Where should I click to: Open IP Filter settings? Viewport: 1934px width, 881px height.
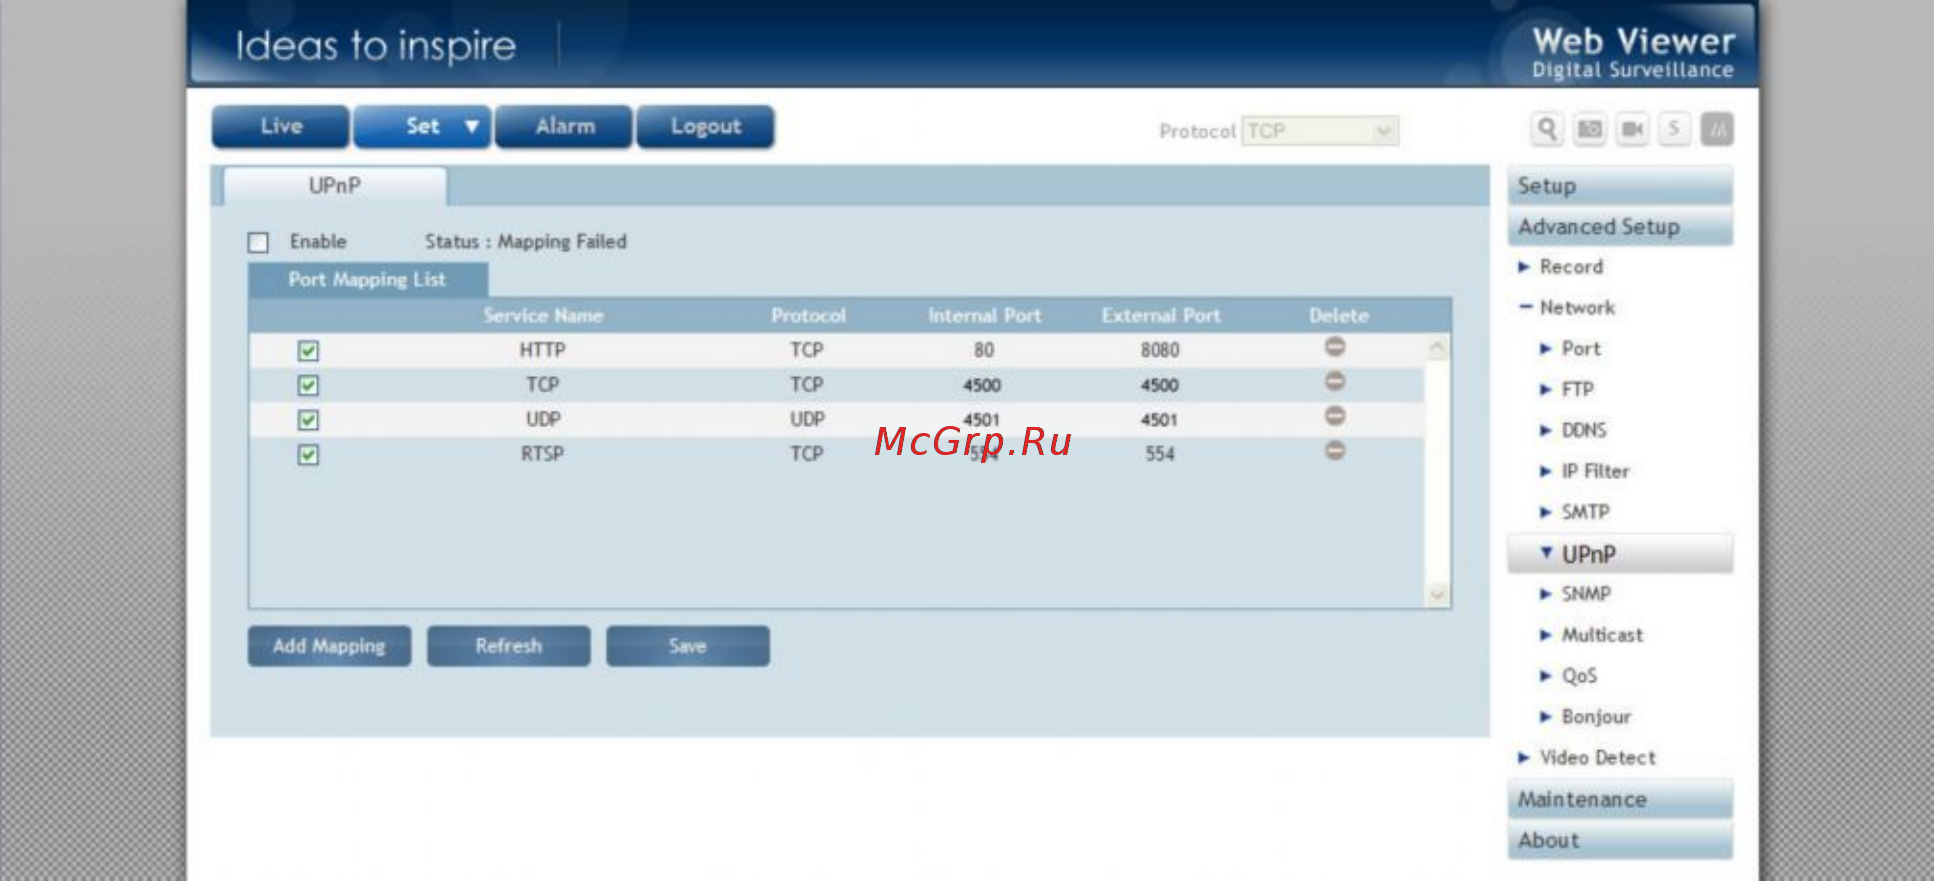coord(1584,472)
